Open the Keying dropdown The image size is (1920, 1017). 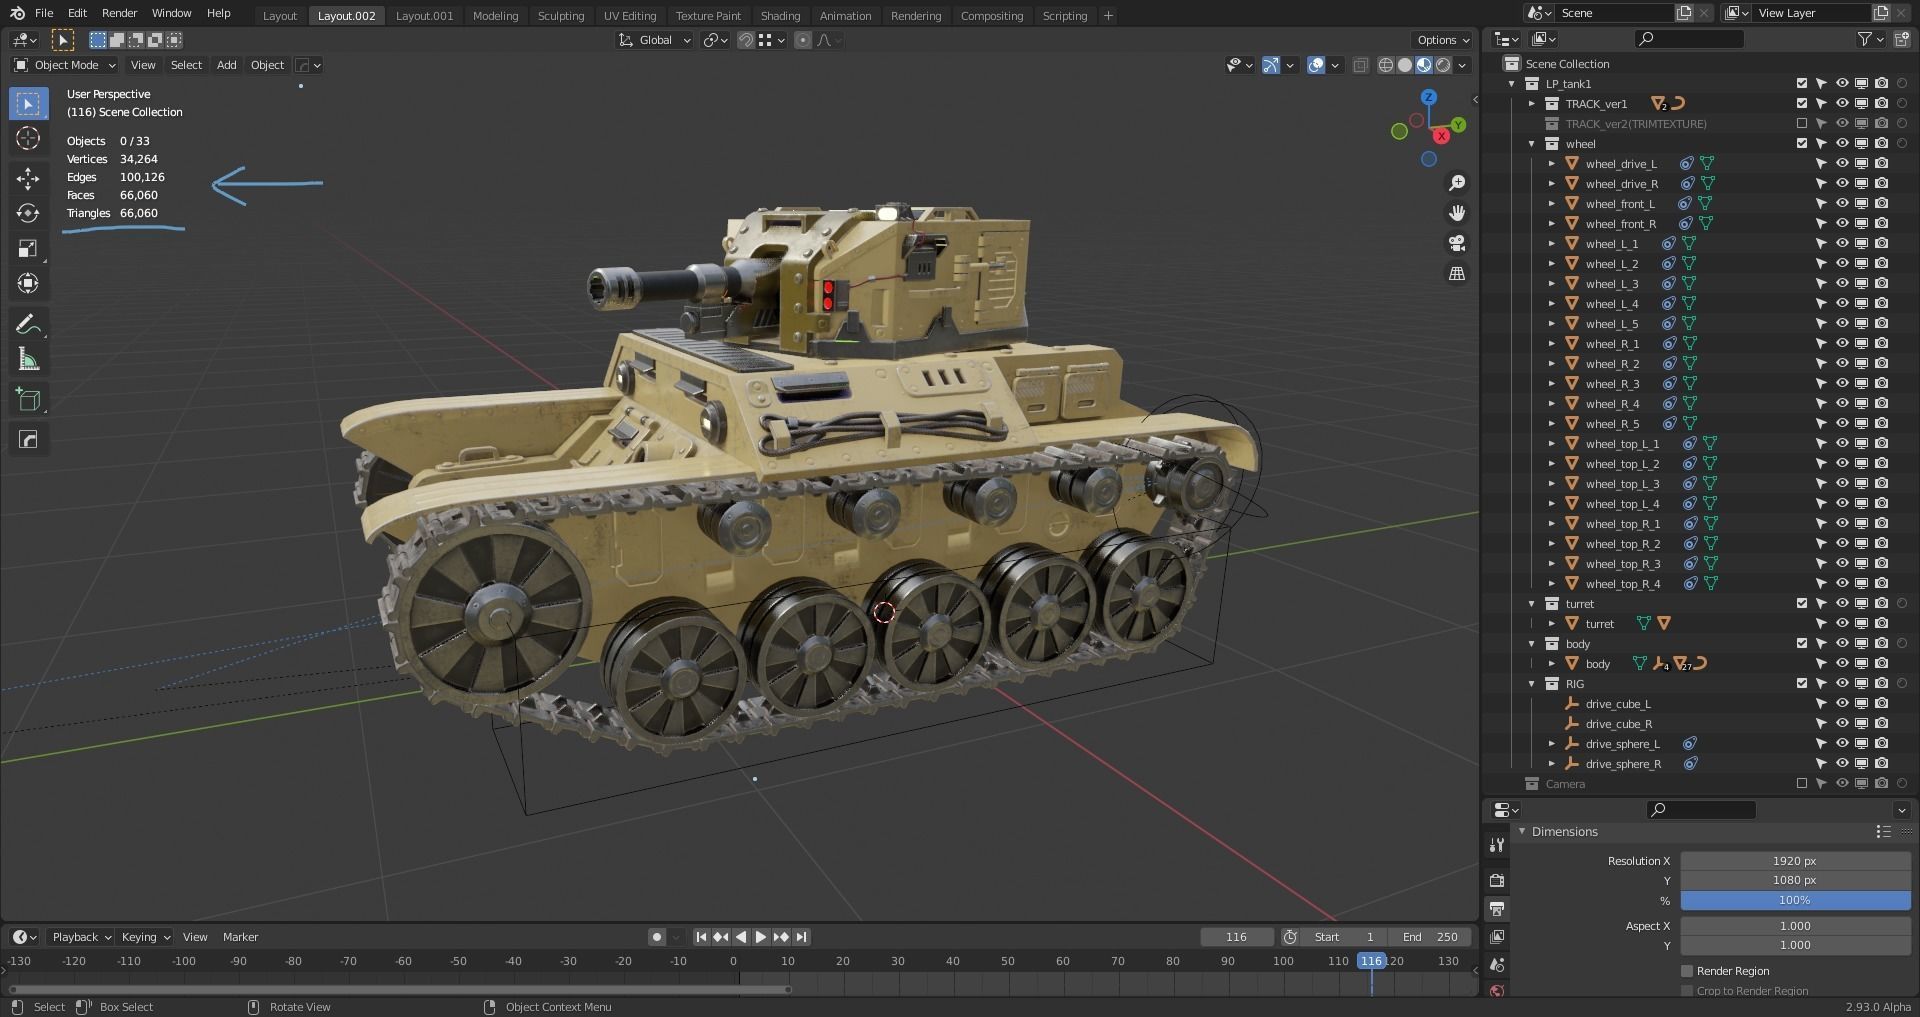tap(145, 937)
